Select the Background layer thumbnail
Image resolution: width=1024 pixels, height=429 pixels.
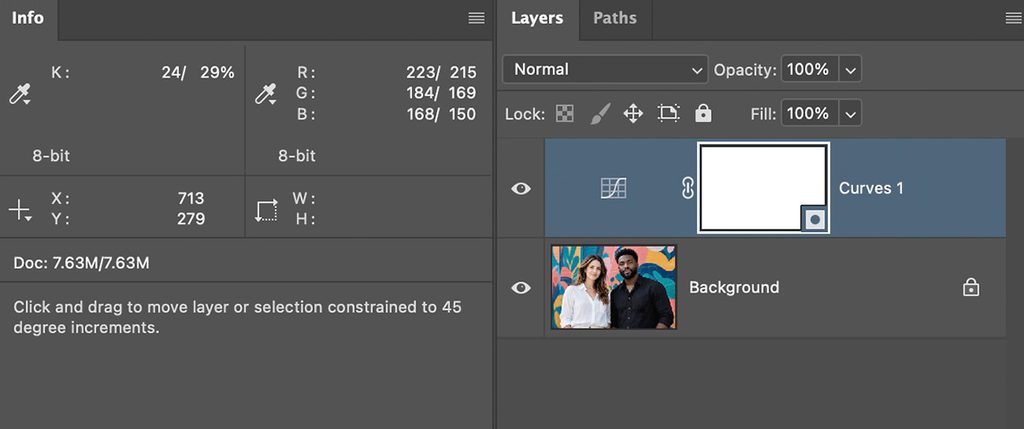tap(614, 287)
